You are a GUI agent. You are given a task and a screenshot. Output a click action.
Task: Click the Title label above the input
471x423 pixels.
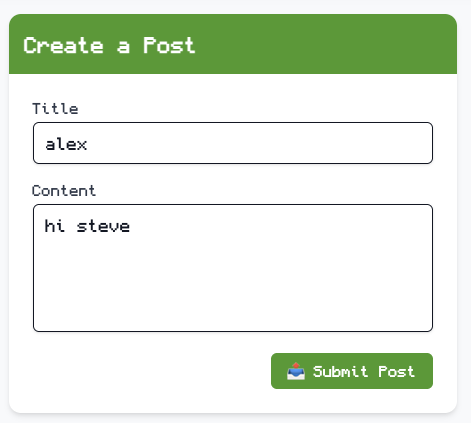click(x=55, y=109)
